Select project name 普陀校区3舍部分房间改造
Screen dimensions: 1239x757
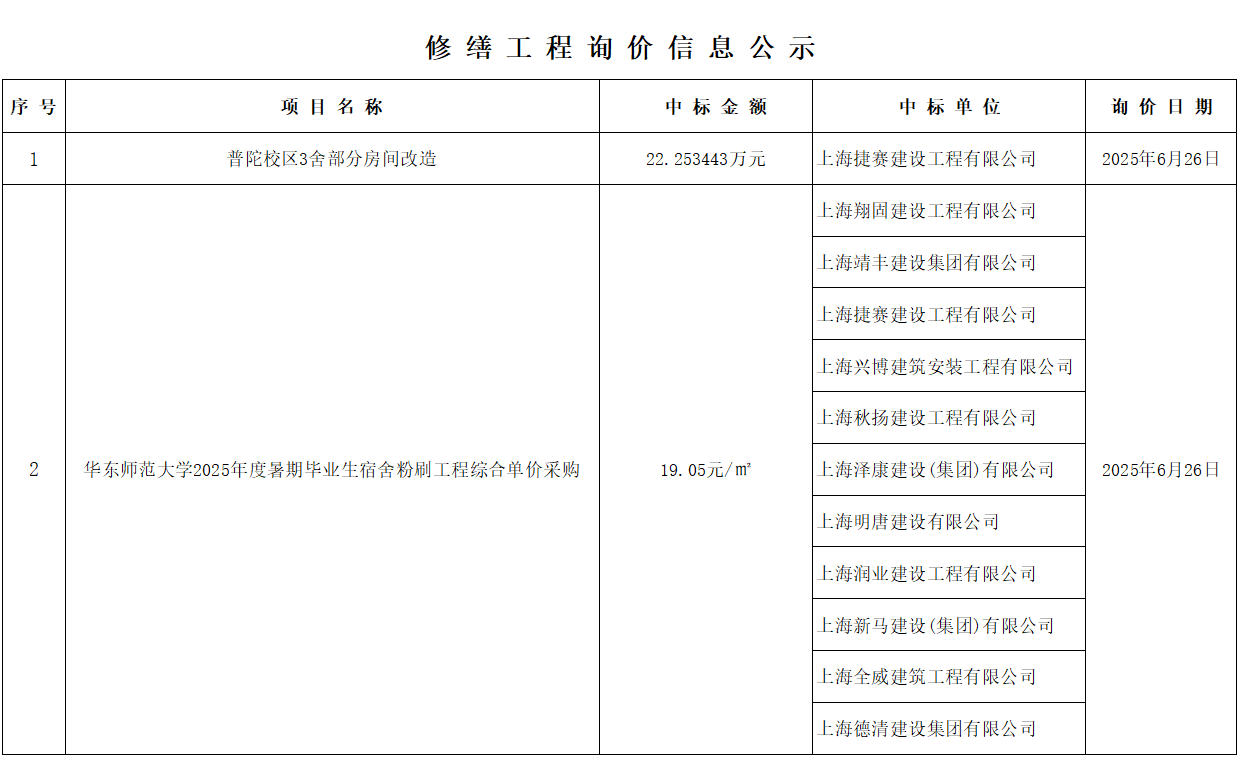[332, 158]
